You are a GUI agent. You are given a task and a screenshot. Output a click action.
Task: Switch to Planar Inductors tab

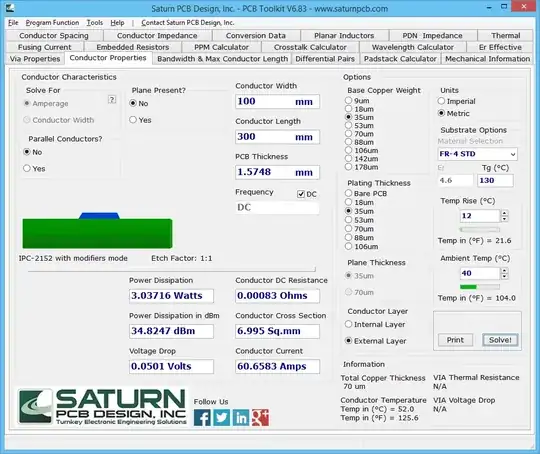[344, 35]
